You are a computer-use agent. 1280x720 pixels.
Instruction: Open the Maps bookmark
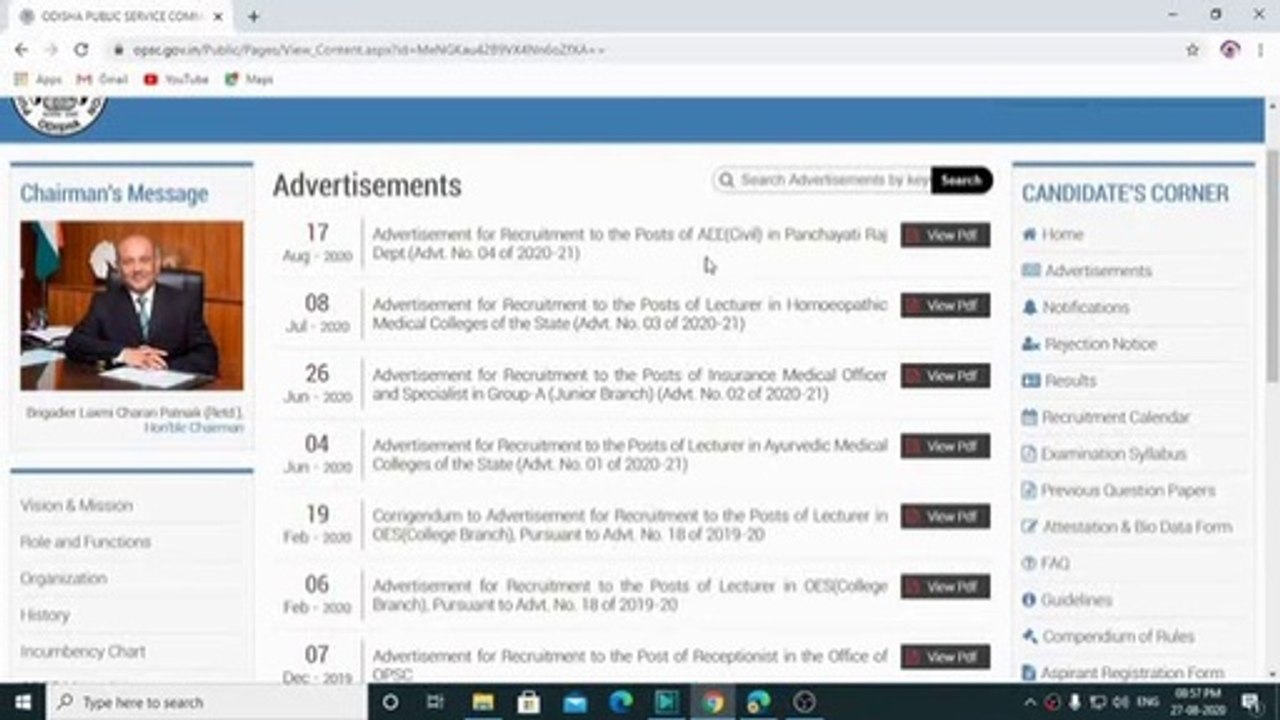pos(249,79)
